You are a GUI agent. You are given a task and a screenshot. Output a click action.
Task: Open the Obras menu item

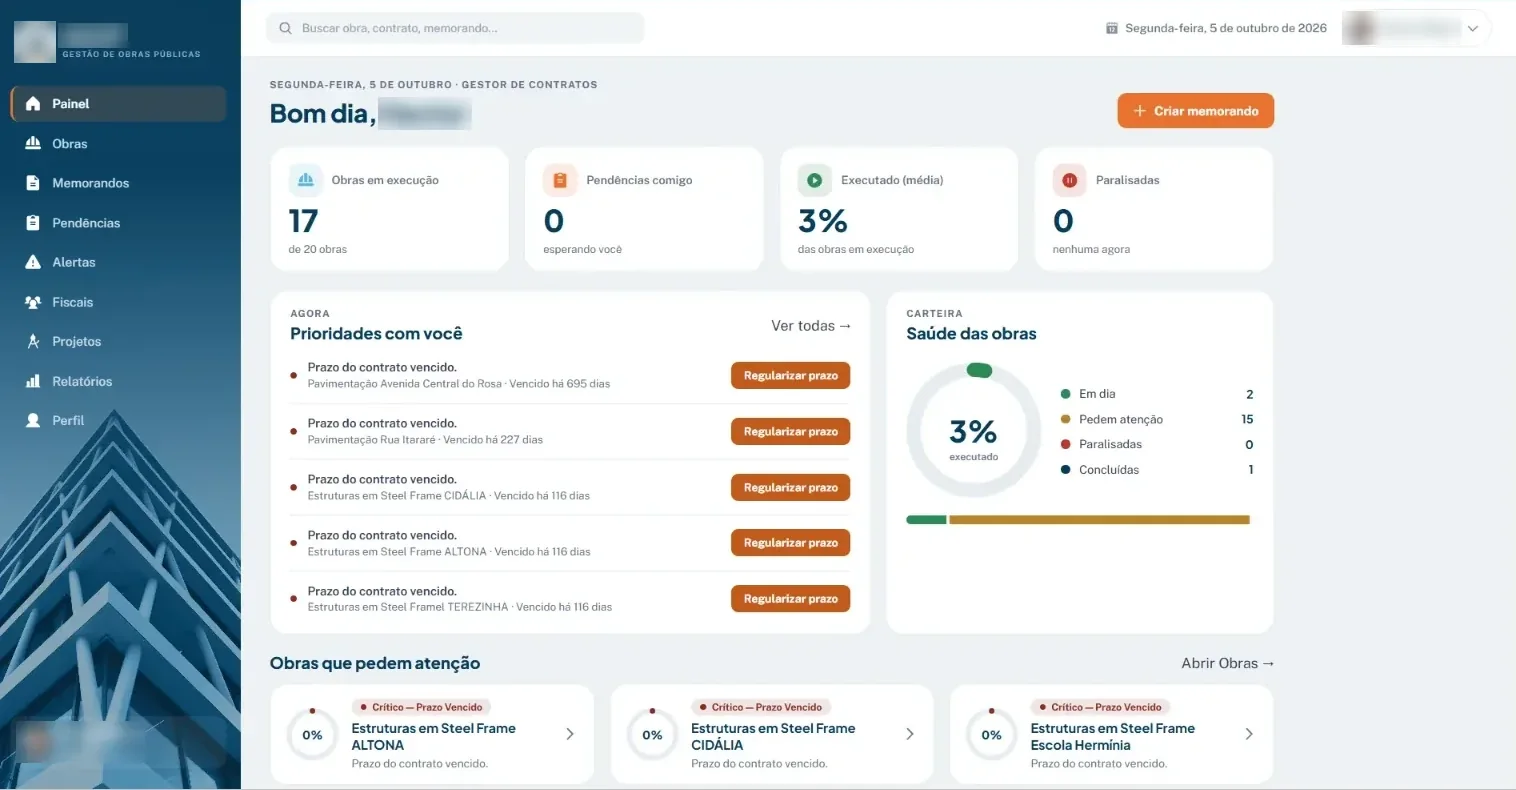(119, 144)
